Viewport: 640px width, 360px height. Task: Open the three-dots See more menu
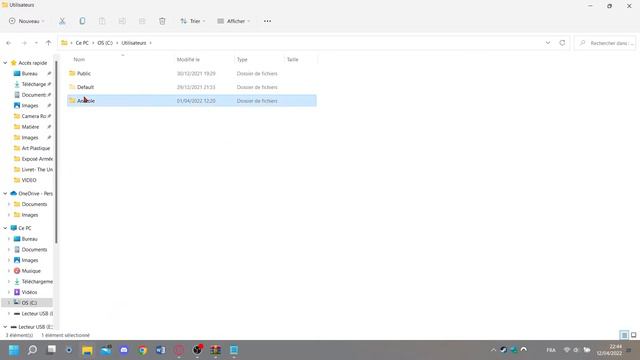pos(267,21)
